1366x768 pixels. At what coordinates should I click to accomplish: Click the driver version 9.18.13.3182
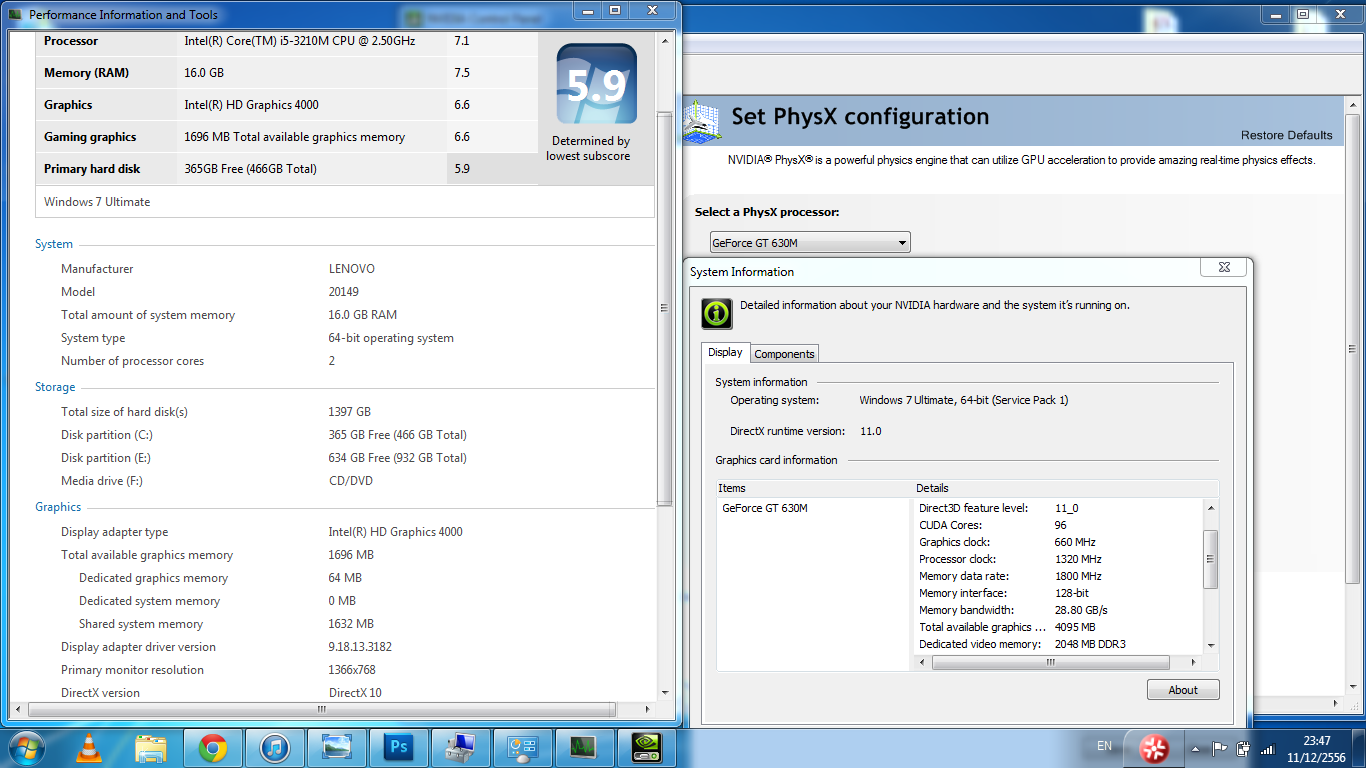[x=360, y=647]
